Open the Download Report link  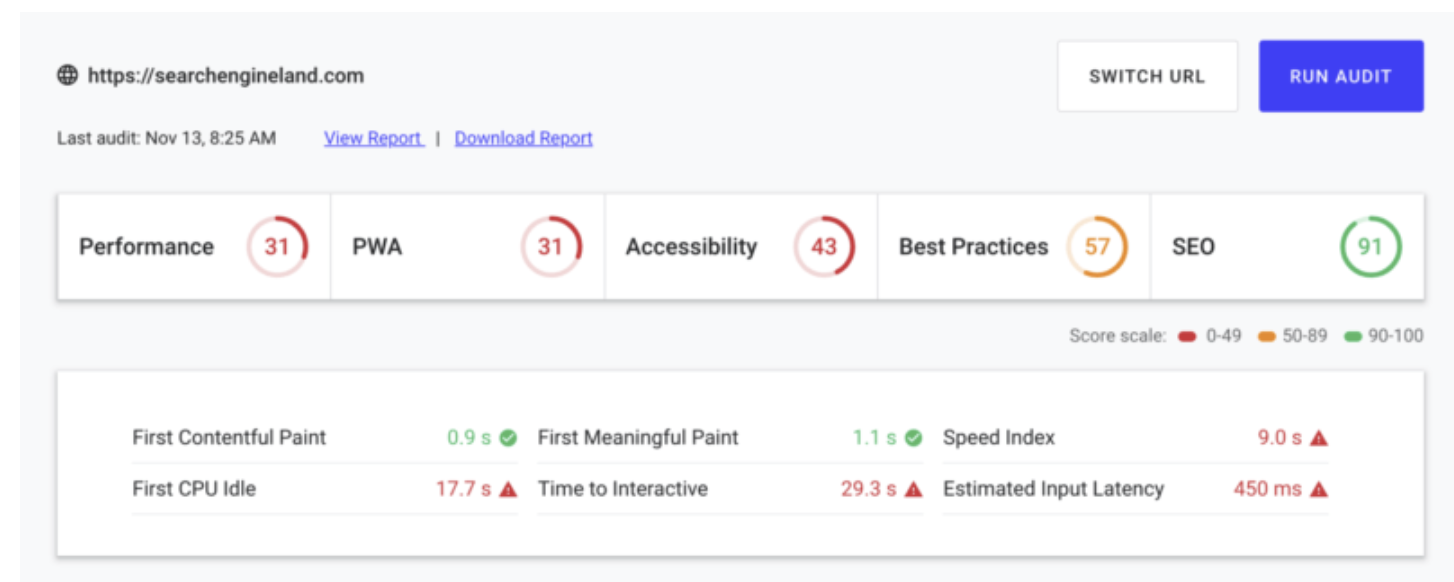click(524, 138)
